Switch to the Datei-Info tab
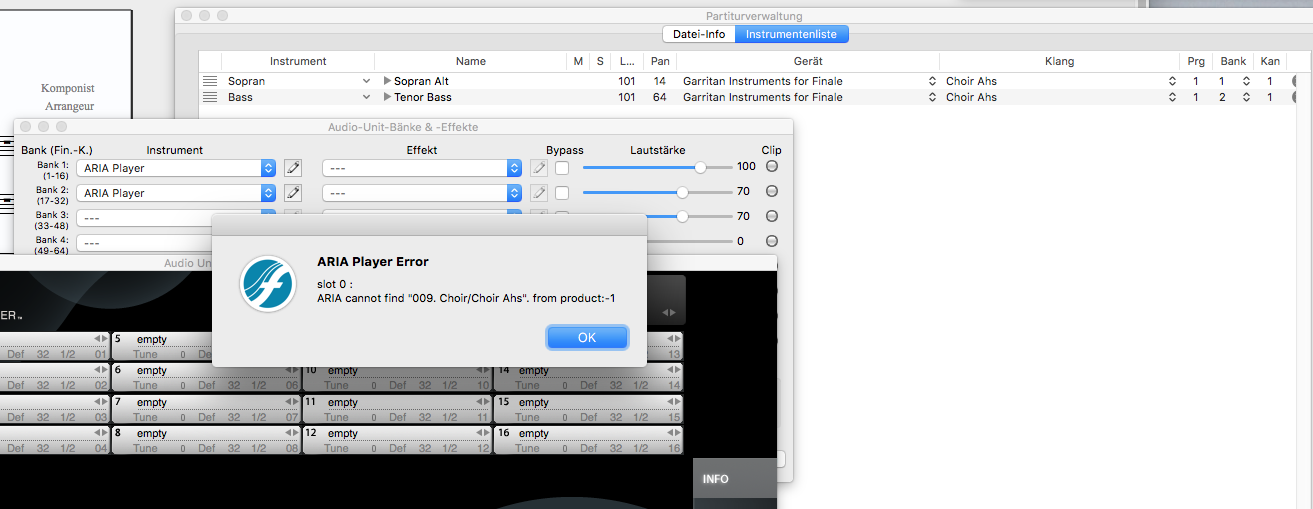This screenshot has height=509, width=1313. 698,34
